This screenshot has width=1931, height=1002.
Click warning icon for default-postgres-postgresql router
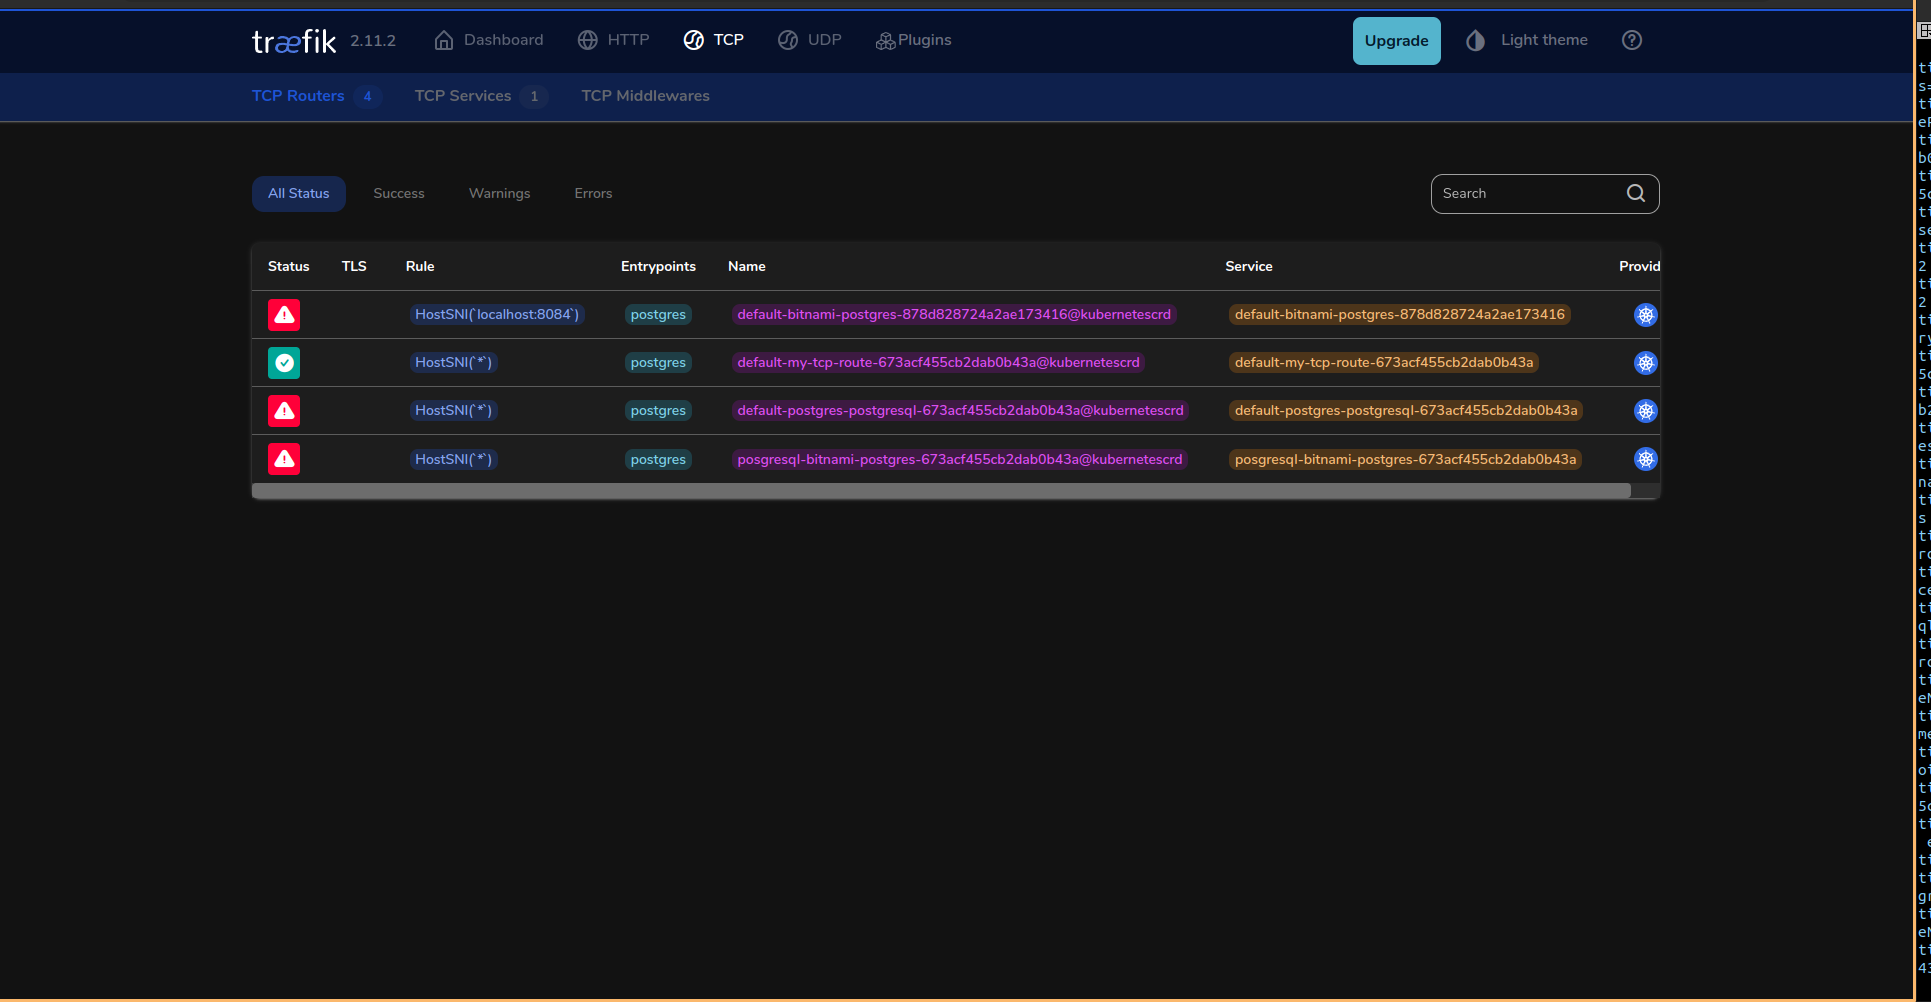[x=284, y=411]
